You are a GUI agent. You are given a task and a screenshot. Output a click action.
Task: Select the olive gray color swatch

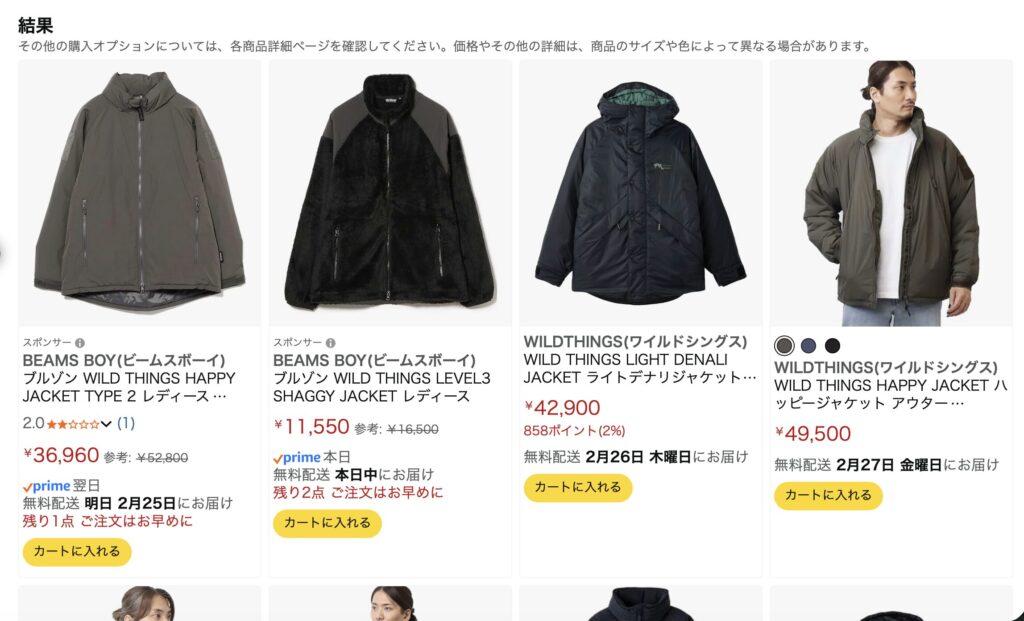(x=784, y=345)
